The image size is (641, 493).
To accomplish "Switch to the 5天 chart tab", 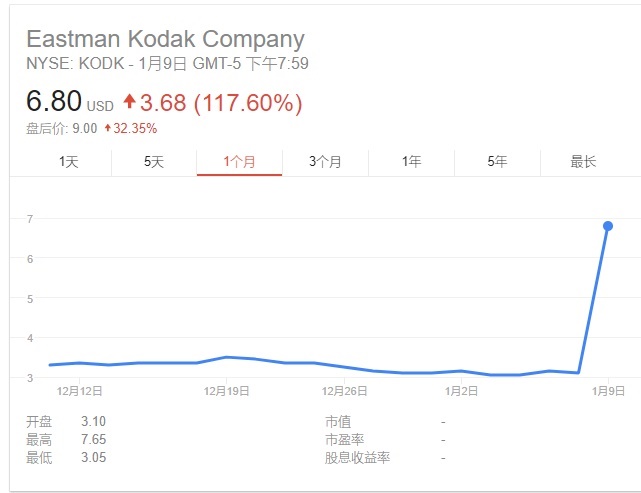I will point(154,162).
